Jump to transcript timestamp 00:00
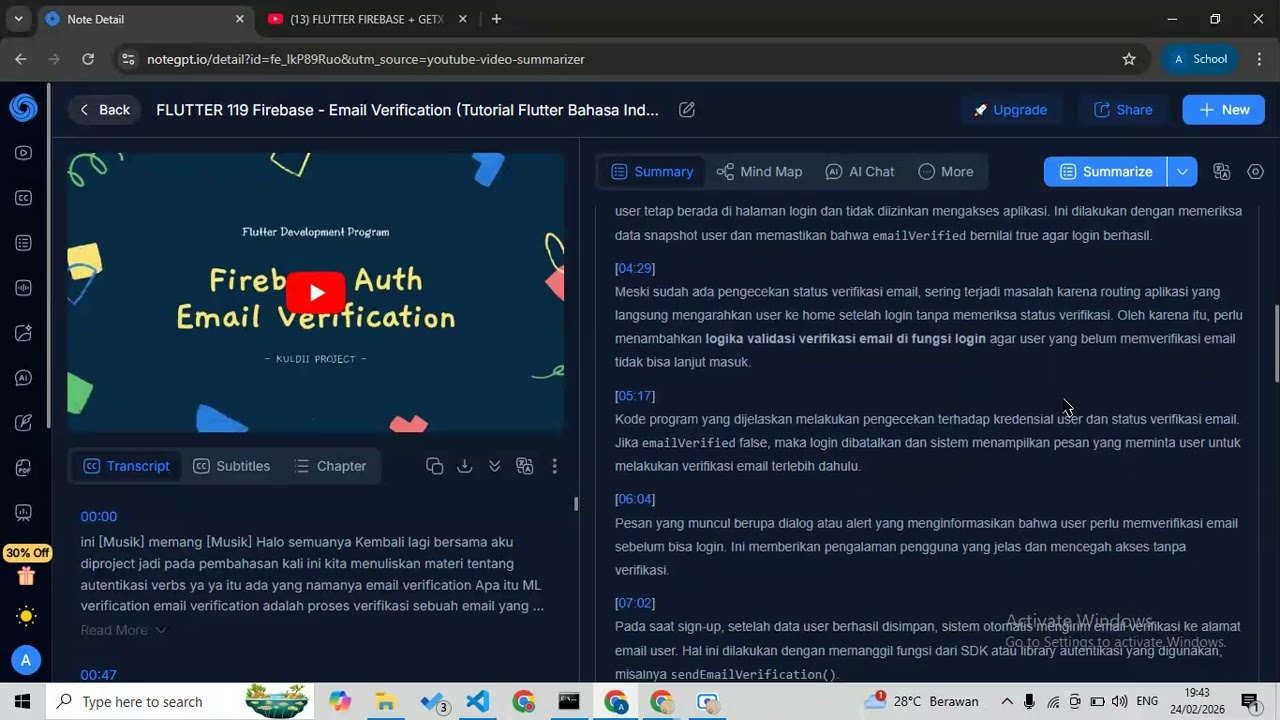1280x720 pixels. (x=99, y=517)
